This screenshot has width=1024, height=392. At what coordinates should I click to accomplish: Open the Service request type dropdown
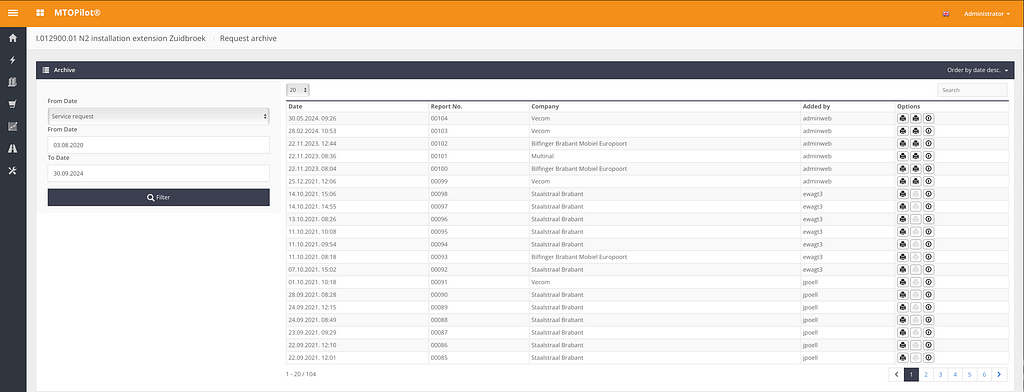(159, 116)
